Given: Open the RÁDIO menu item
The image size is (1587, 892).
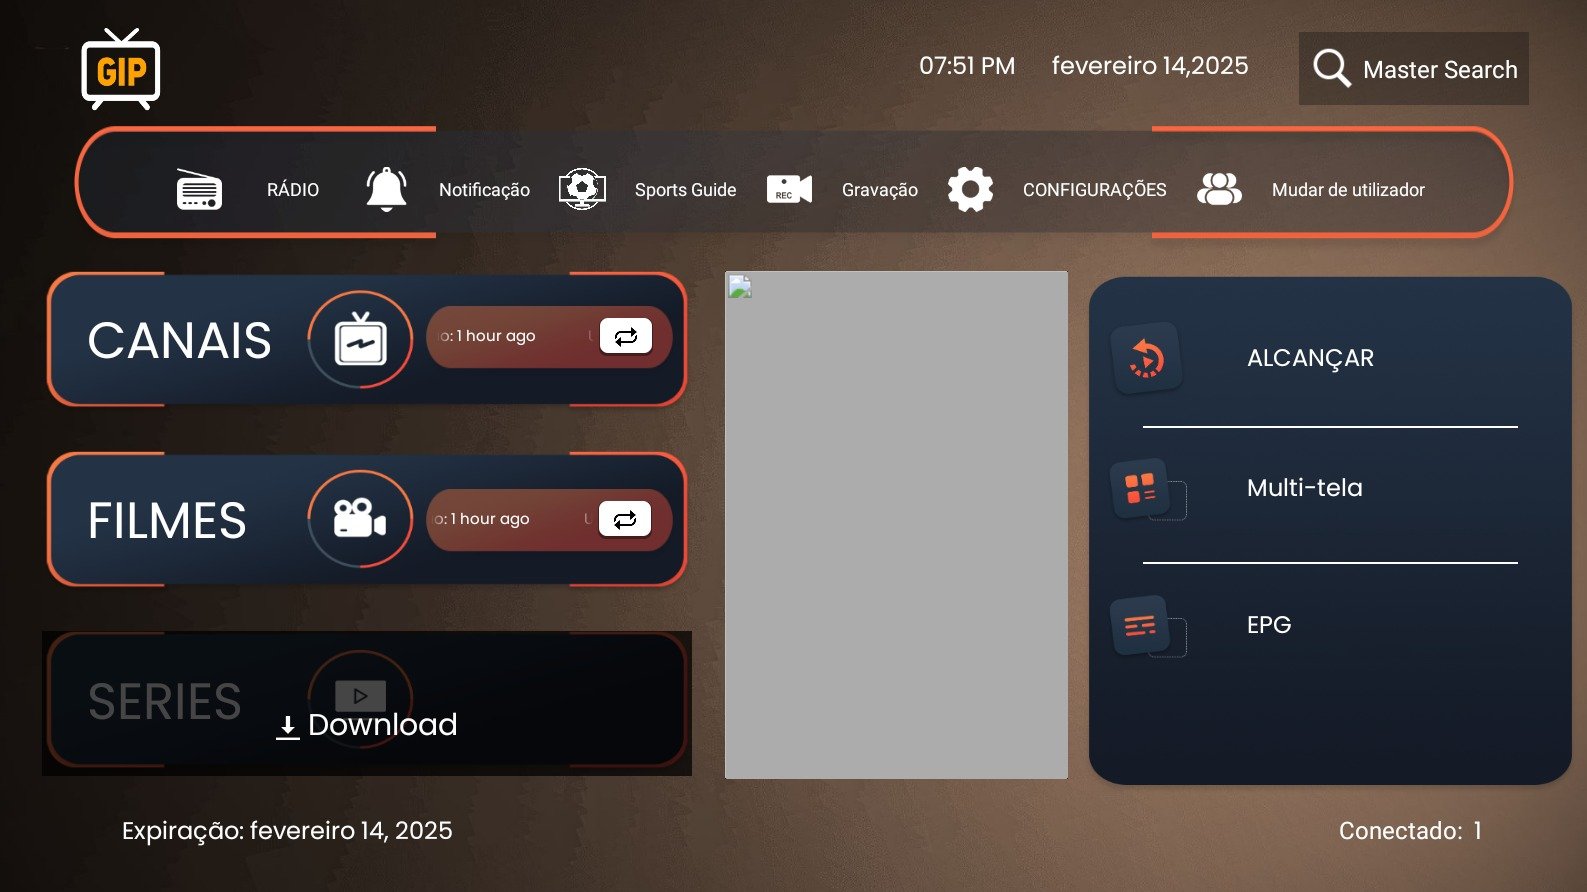Looking at the screenshot, I should click(293, 190).
